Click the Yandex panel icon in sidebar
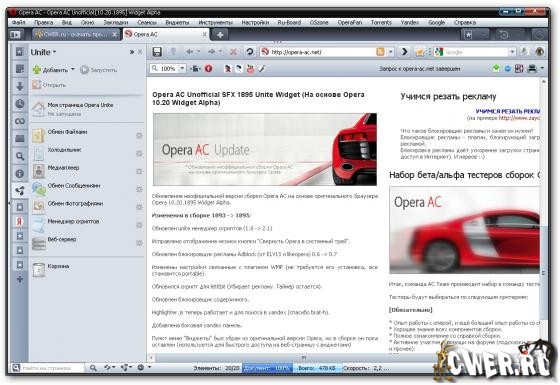The height and width of the screenshot is (385, 560). pos(20,221)
